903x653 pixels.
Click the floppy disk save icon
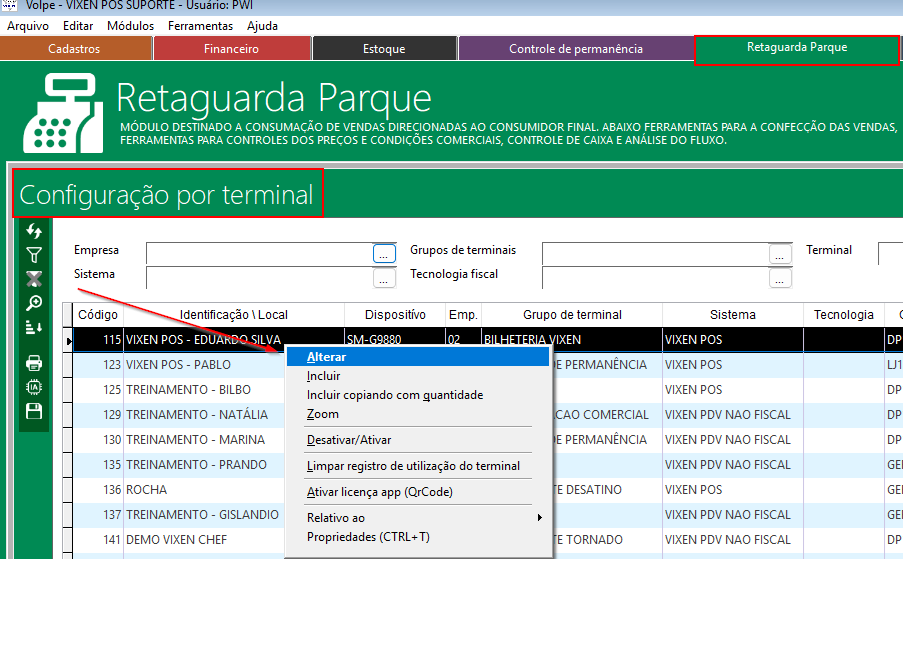pos(34,411)
